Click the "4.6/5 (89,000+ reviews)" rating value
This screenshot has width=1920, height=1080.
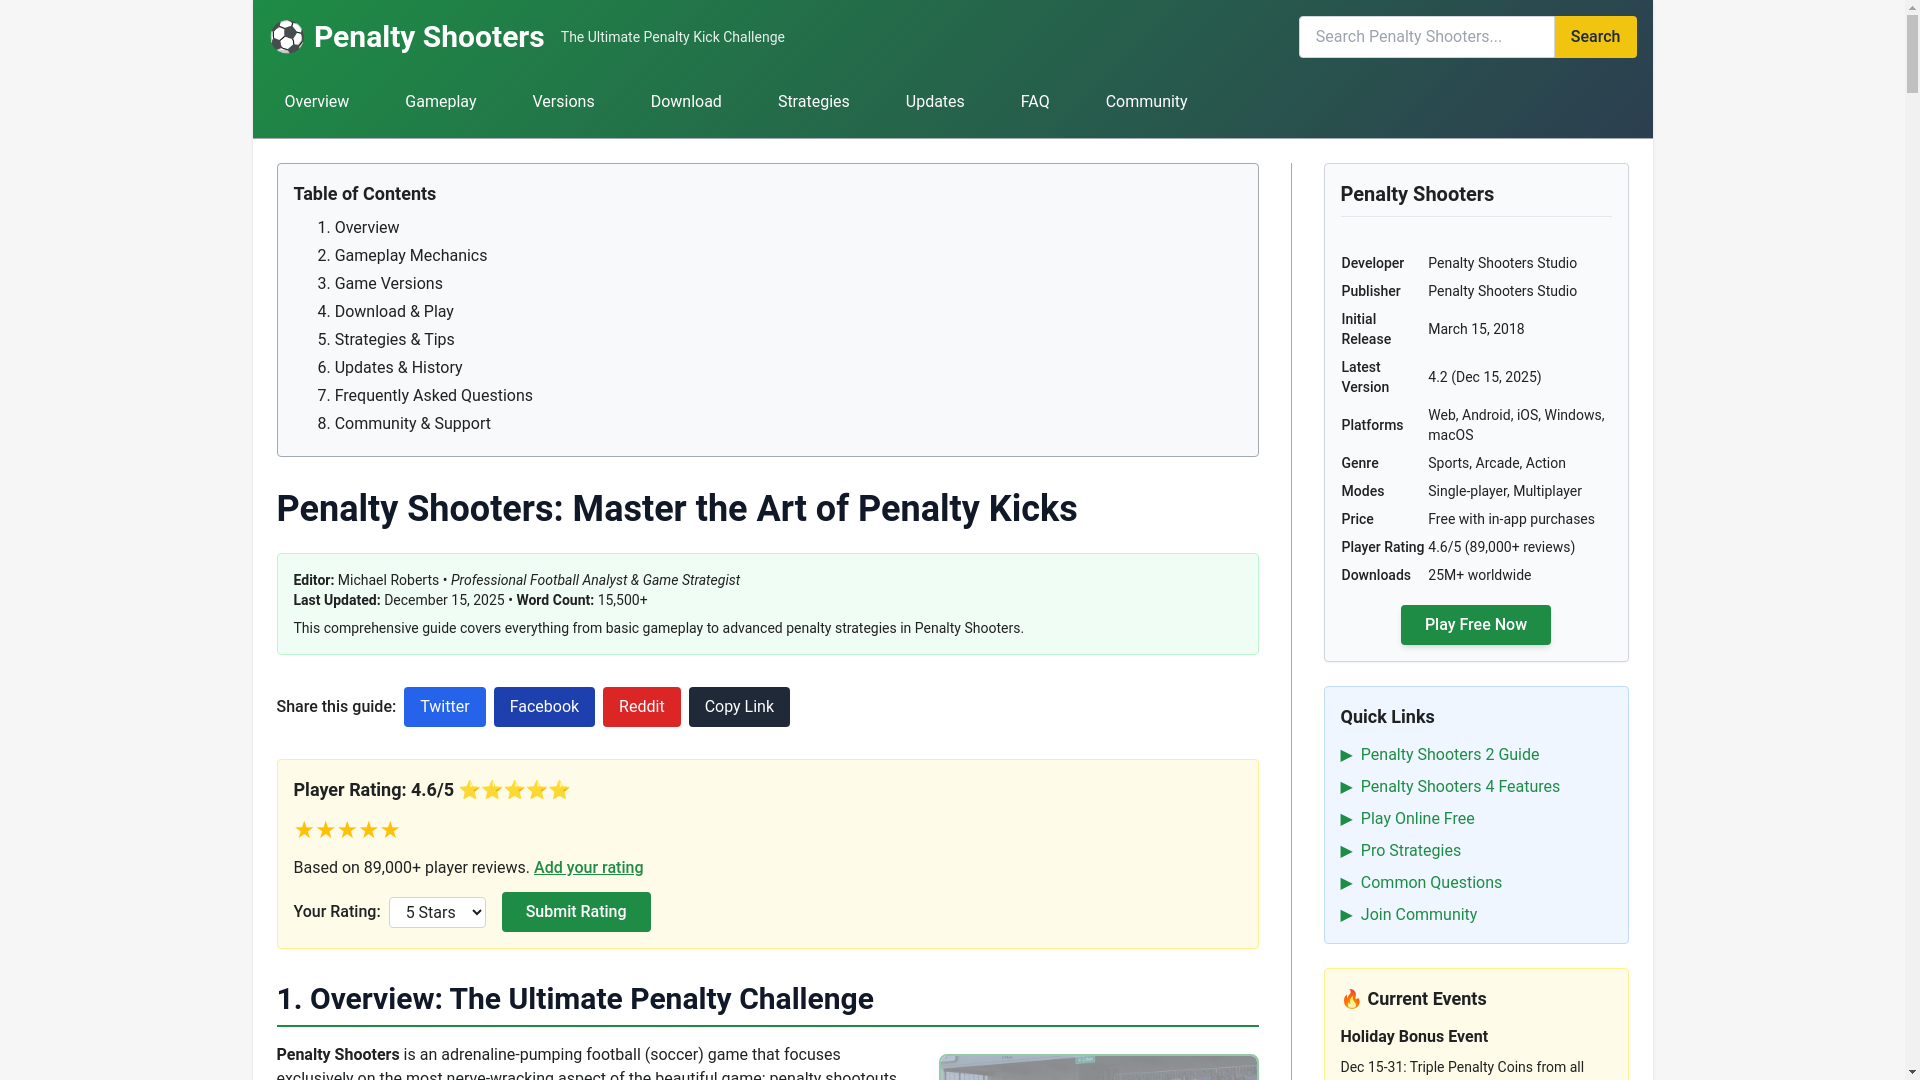1501,547
